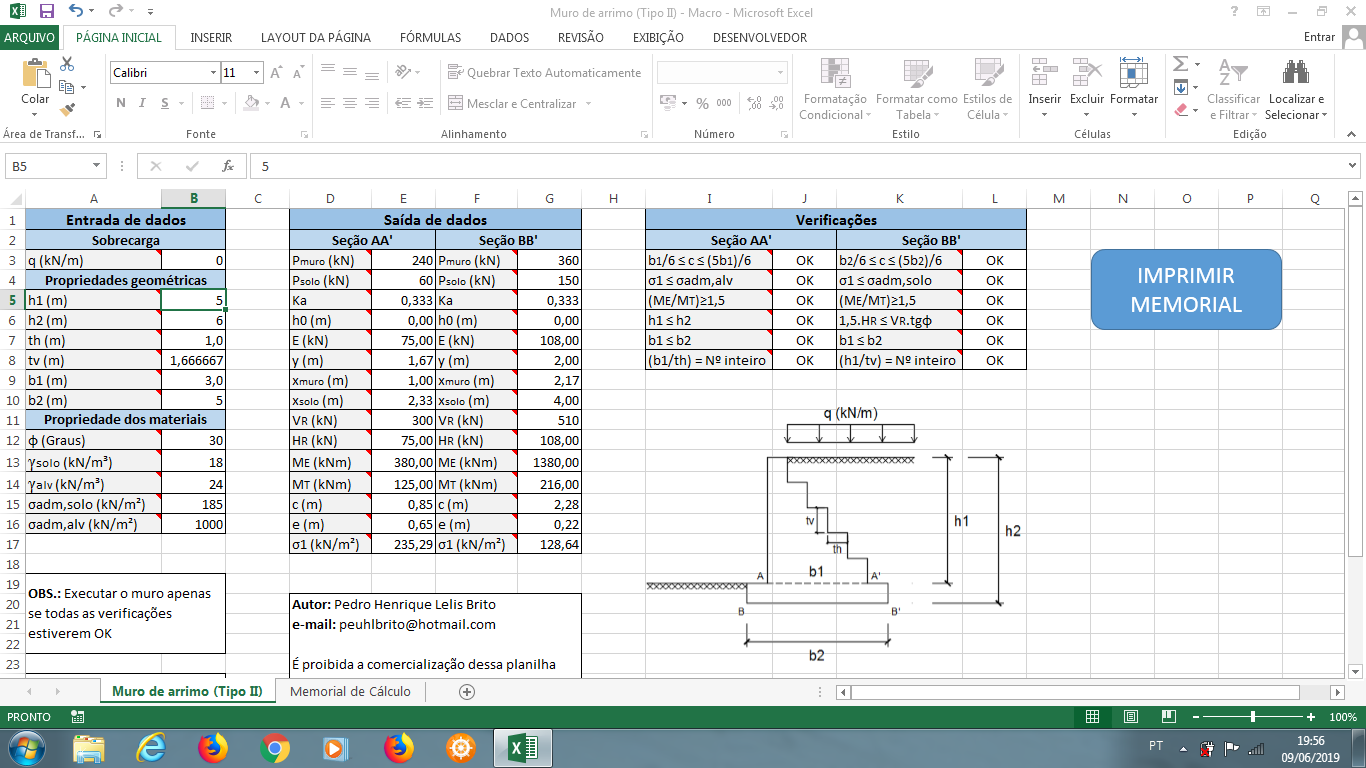Screen dimensions: 1366x768
Task: Toggle italic (I) formatting
Action: coord(144,103)
